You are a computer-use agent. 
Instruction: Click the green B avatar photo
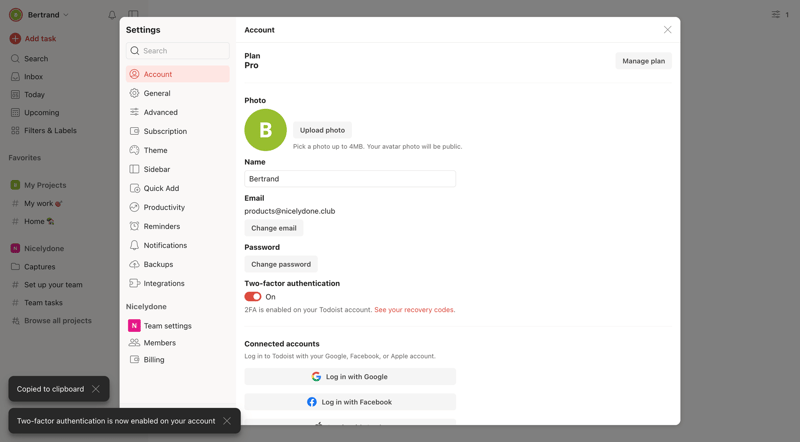point(265,130)
